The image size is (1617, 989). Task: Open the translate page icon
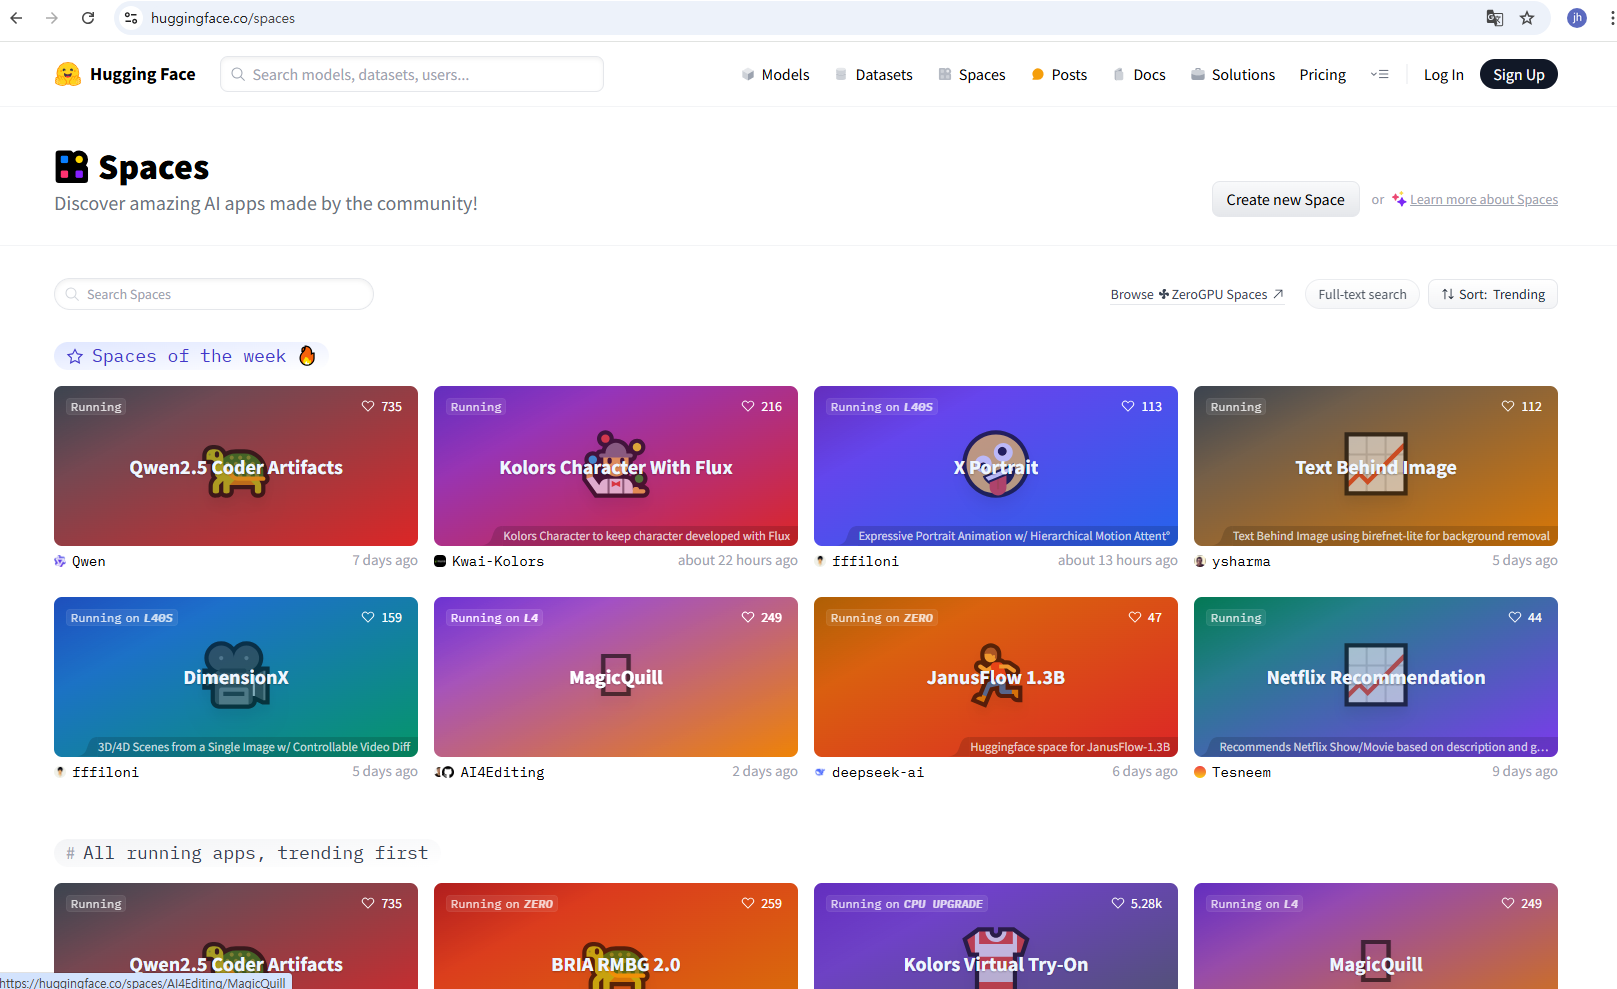tap(1495, 18)
